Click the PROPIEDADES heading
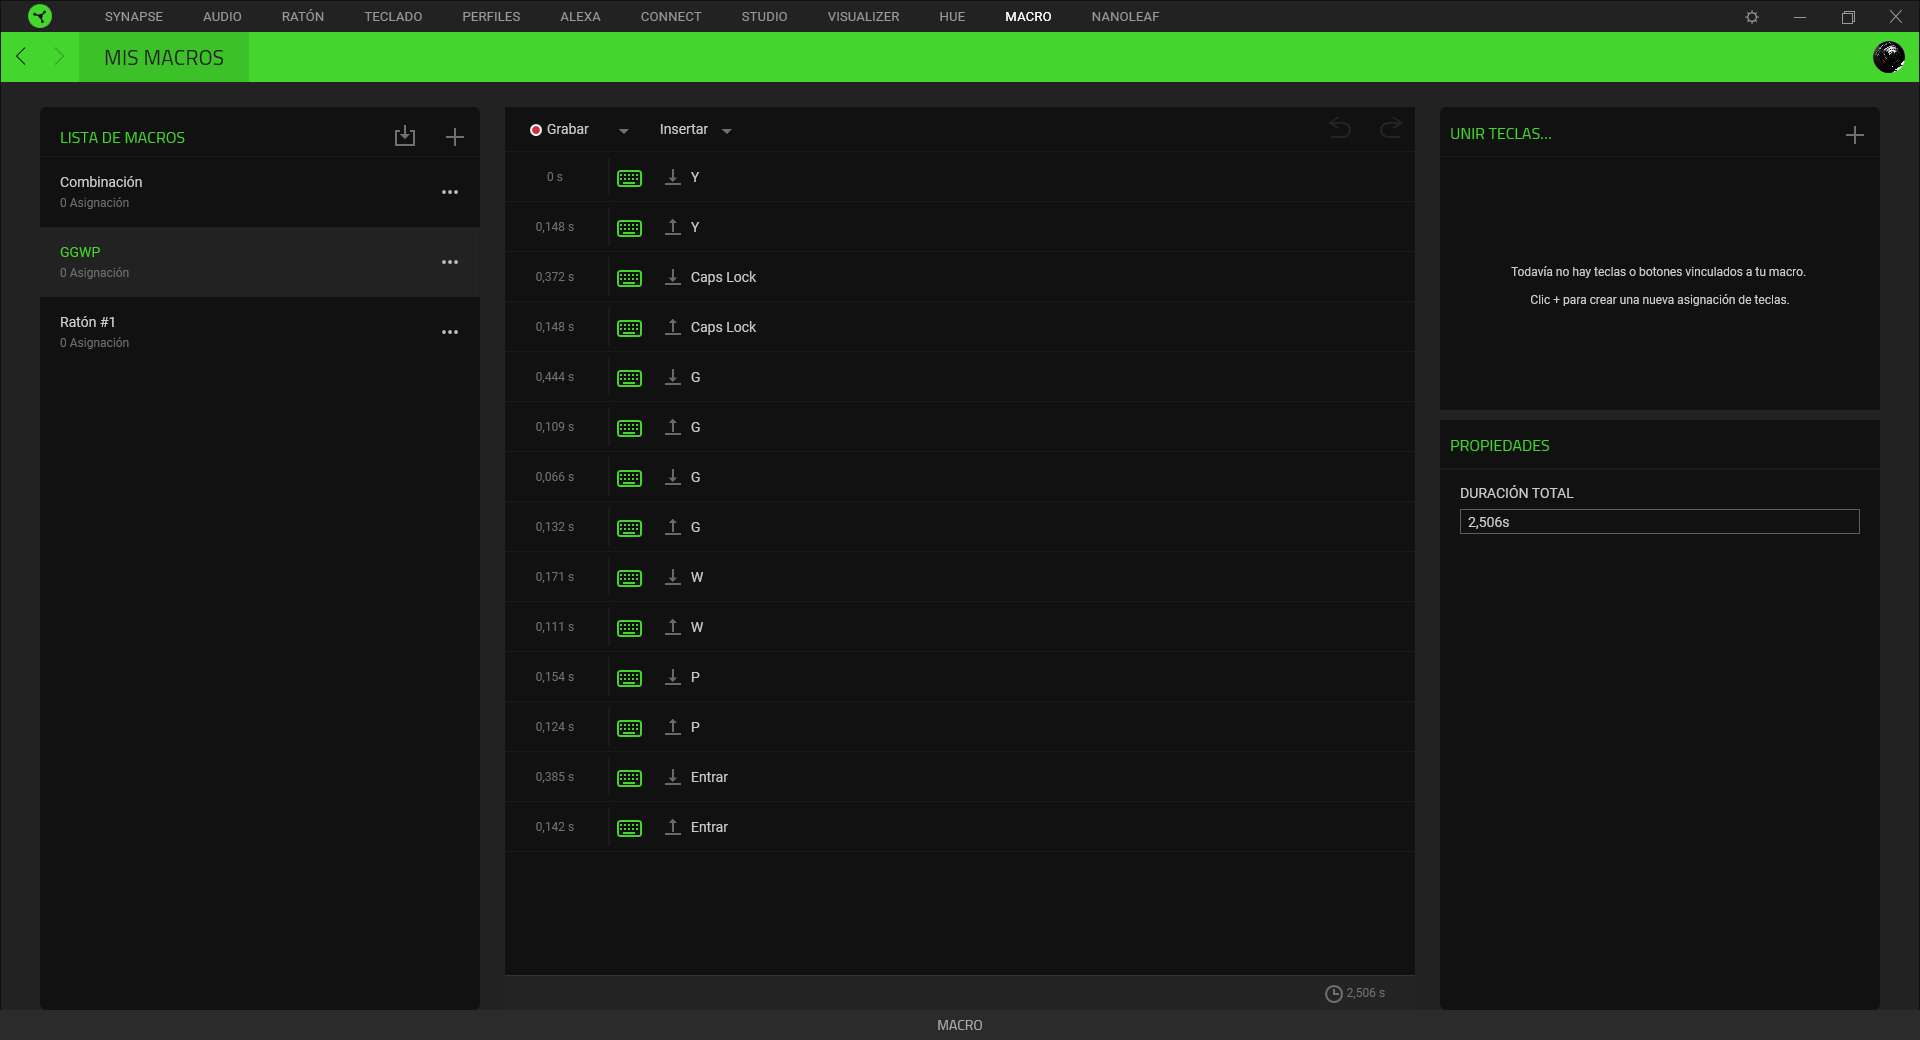 click(1500, 446)
